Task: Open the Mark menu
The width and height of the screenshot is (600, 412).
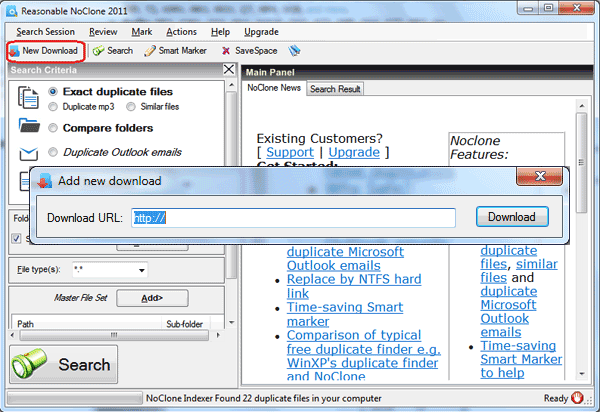Action: (142, 32)
